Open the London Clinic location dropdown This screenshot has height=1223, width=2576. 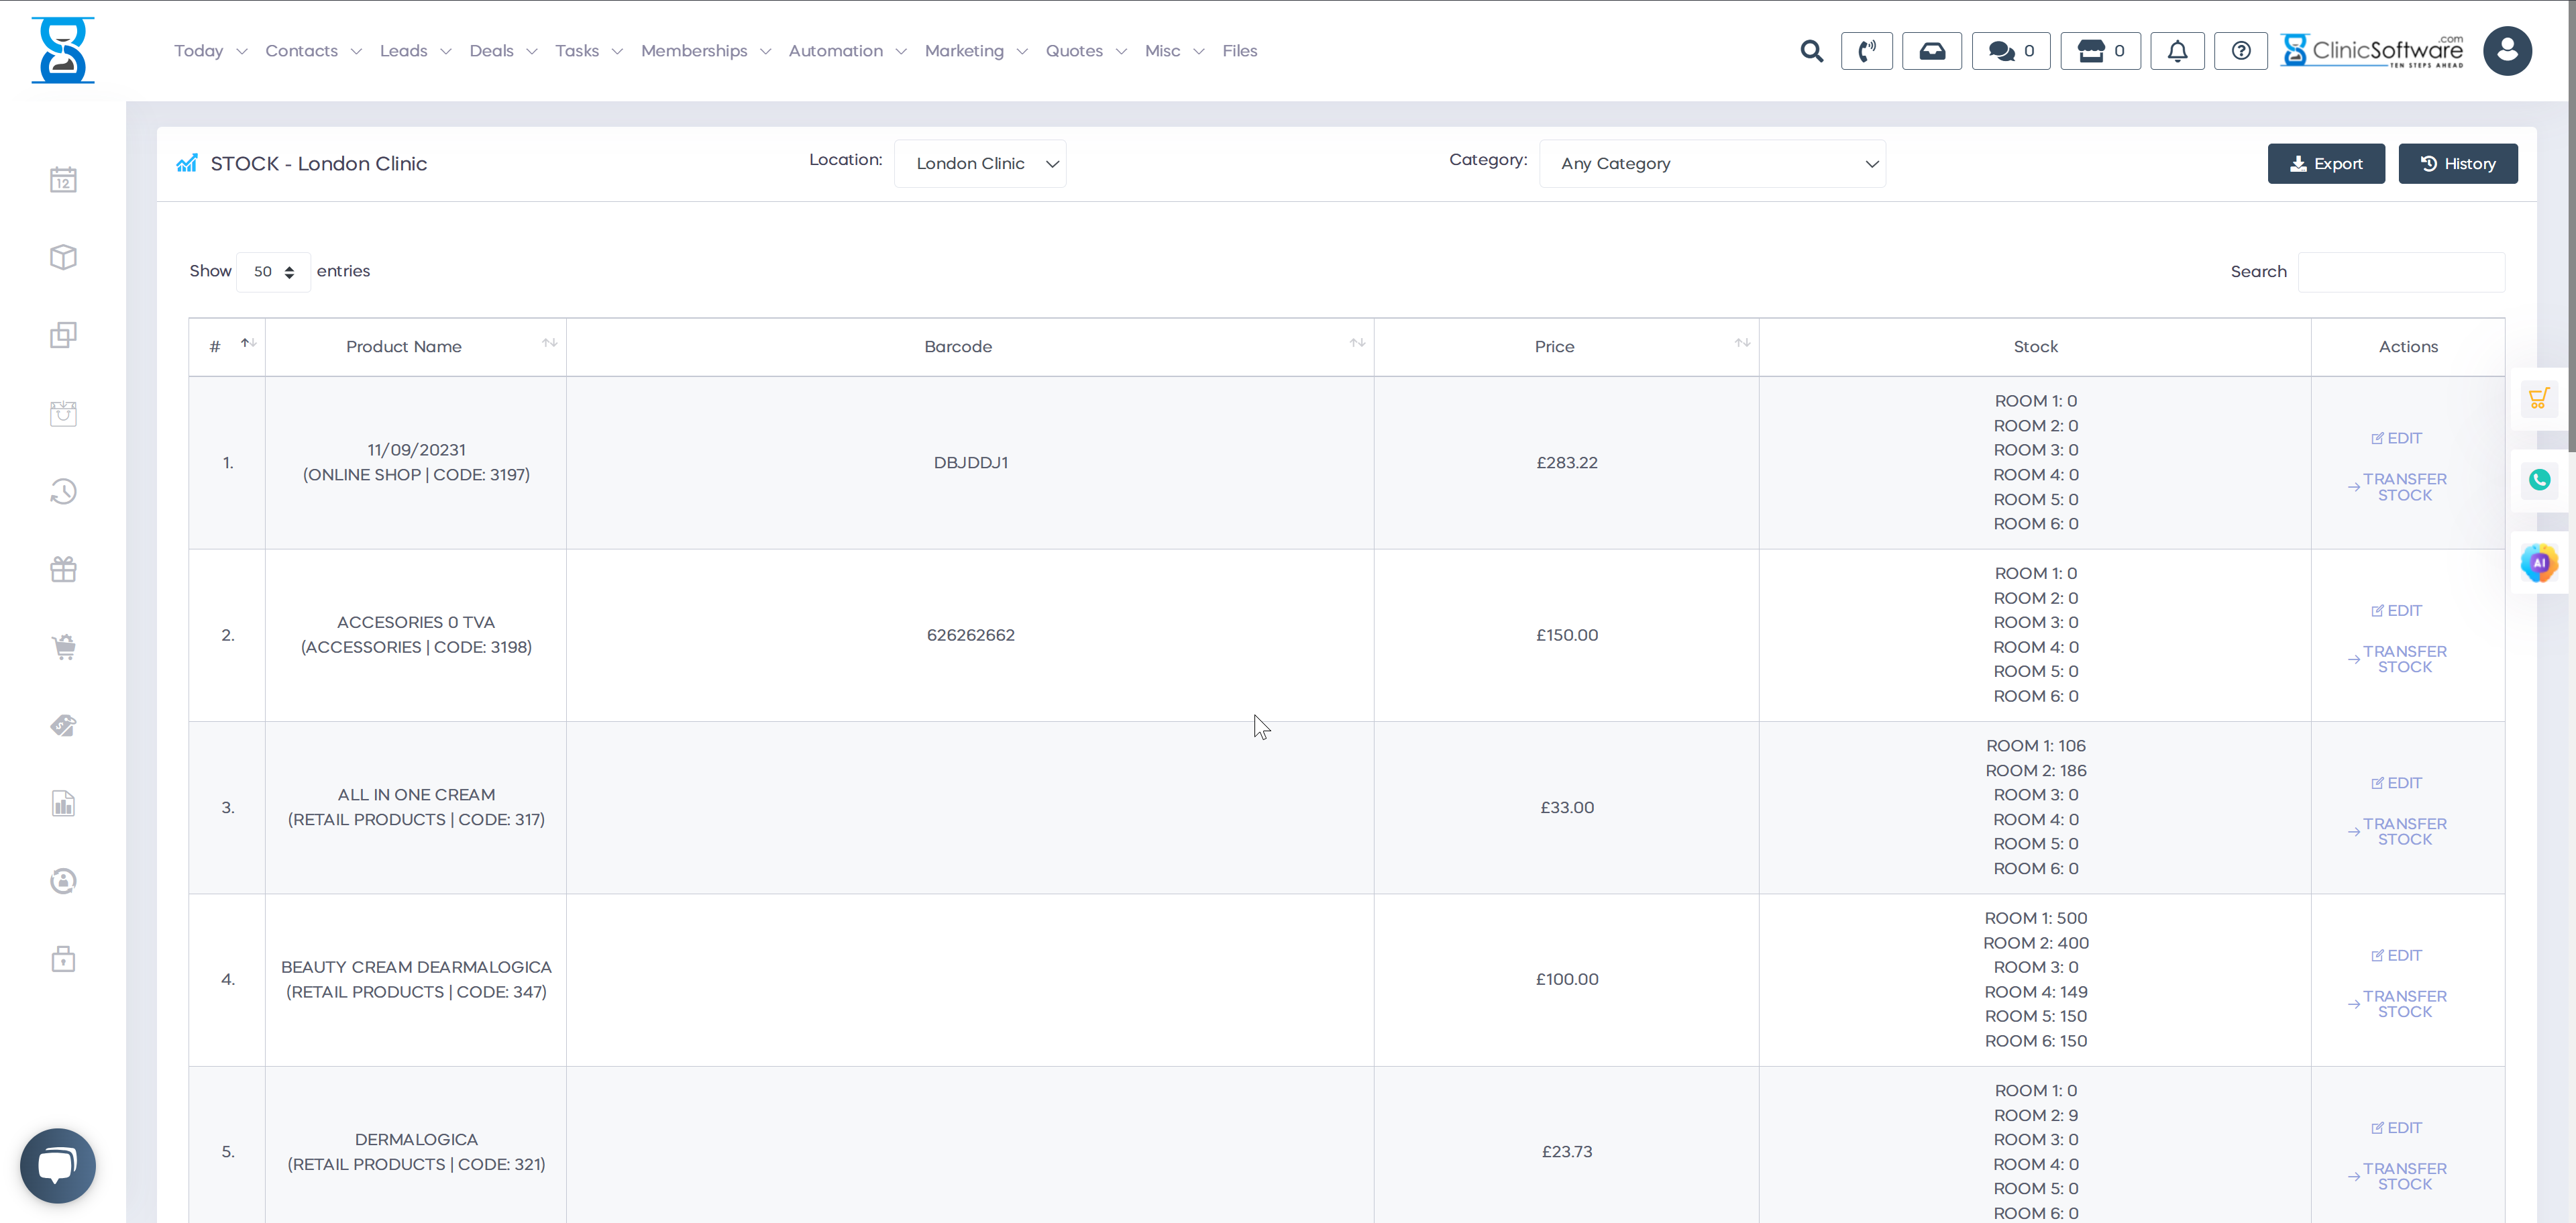pyautogui.click(x=979, y=164)
